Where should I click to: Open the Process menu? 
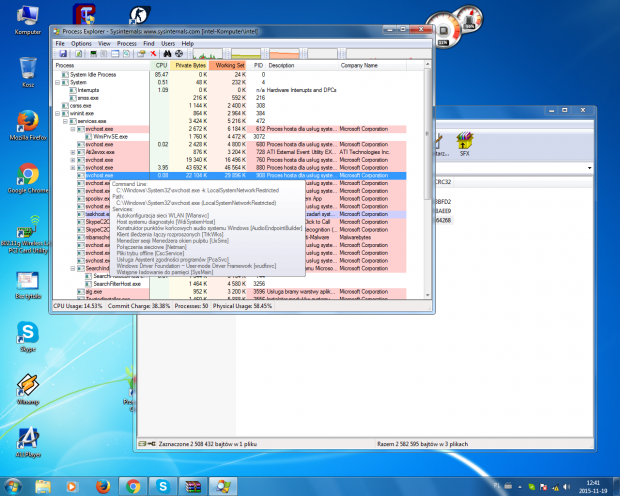[127, 44]
